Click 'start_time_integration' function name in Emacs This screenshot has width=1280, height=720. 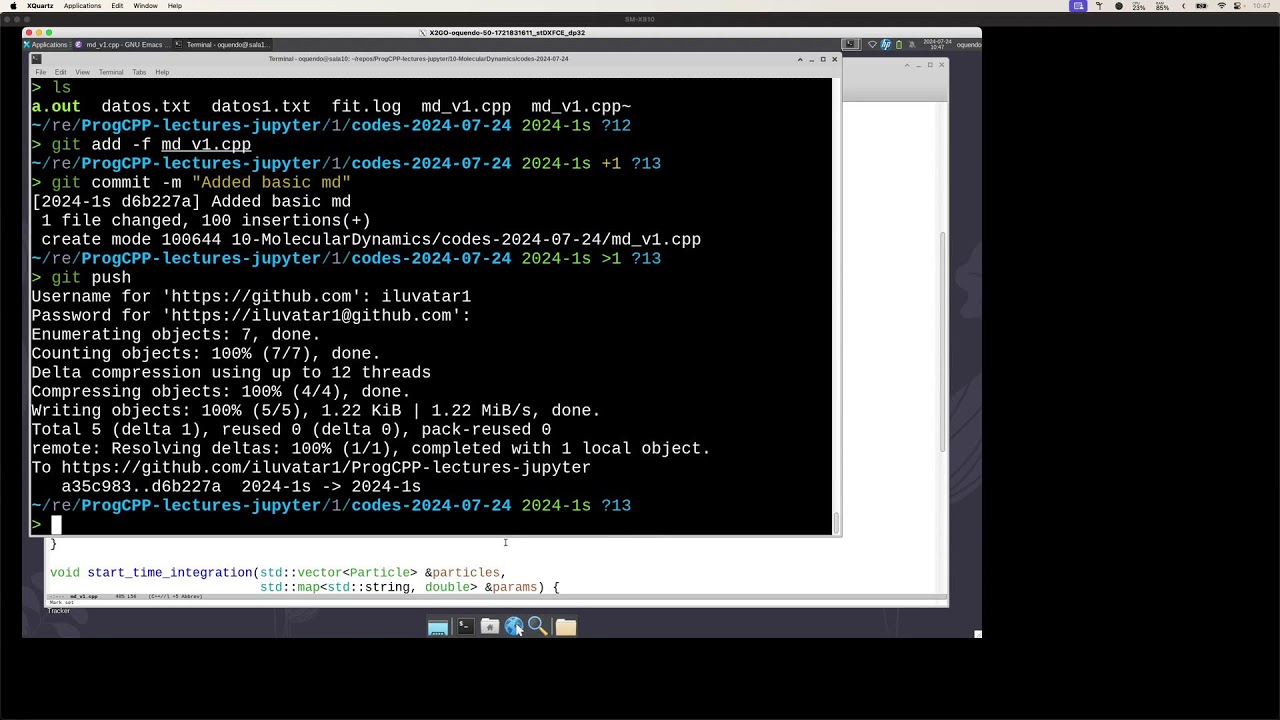[x=170, y=573]
